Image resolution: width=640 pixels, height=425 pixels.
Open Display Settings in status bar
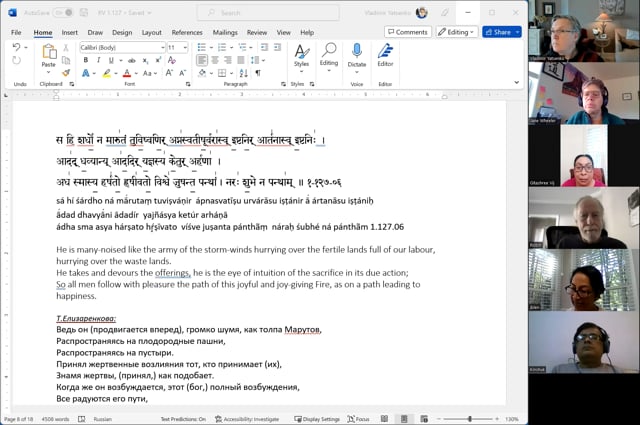pyautogui.click(x=317, y=419)
